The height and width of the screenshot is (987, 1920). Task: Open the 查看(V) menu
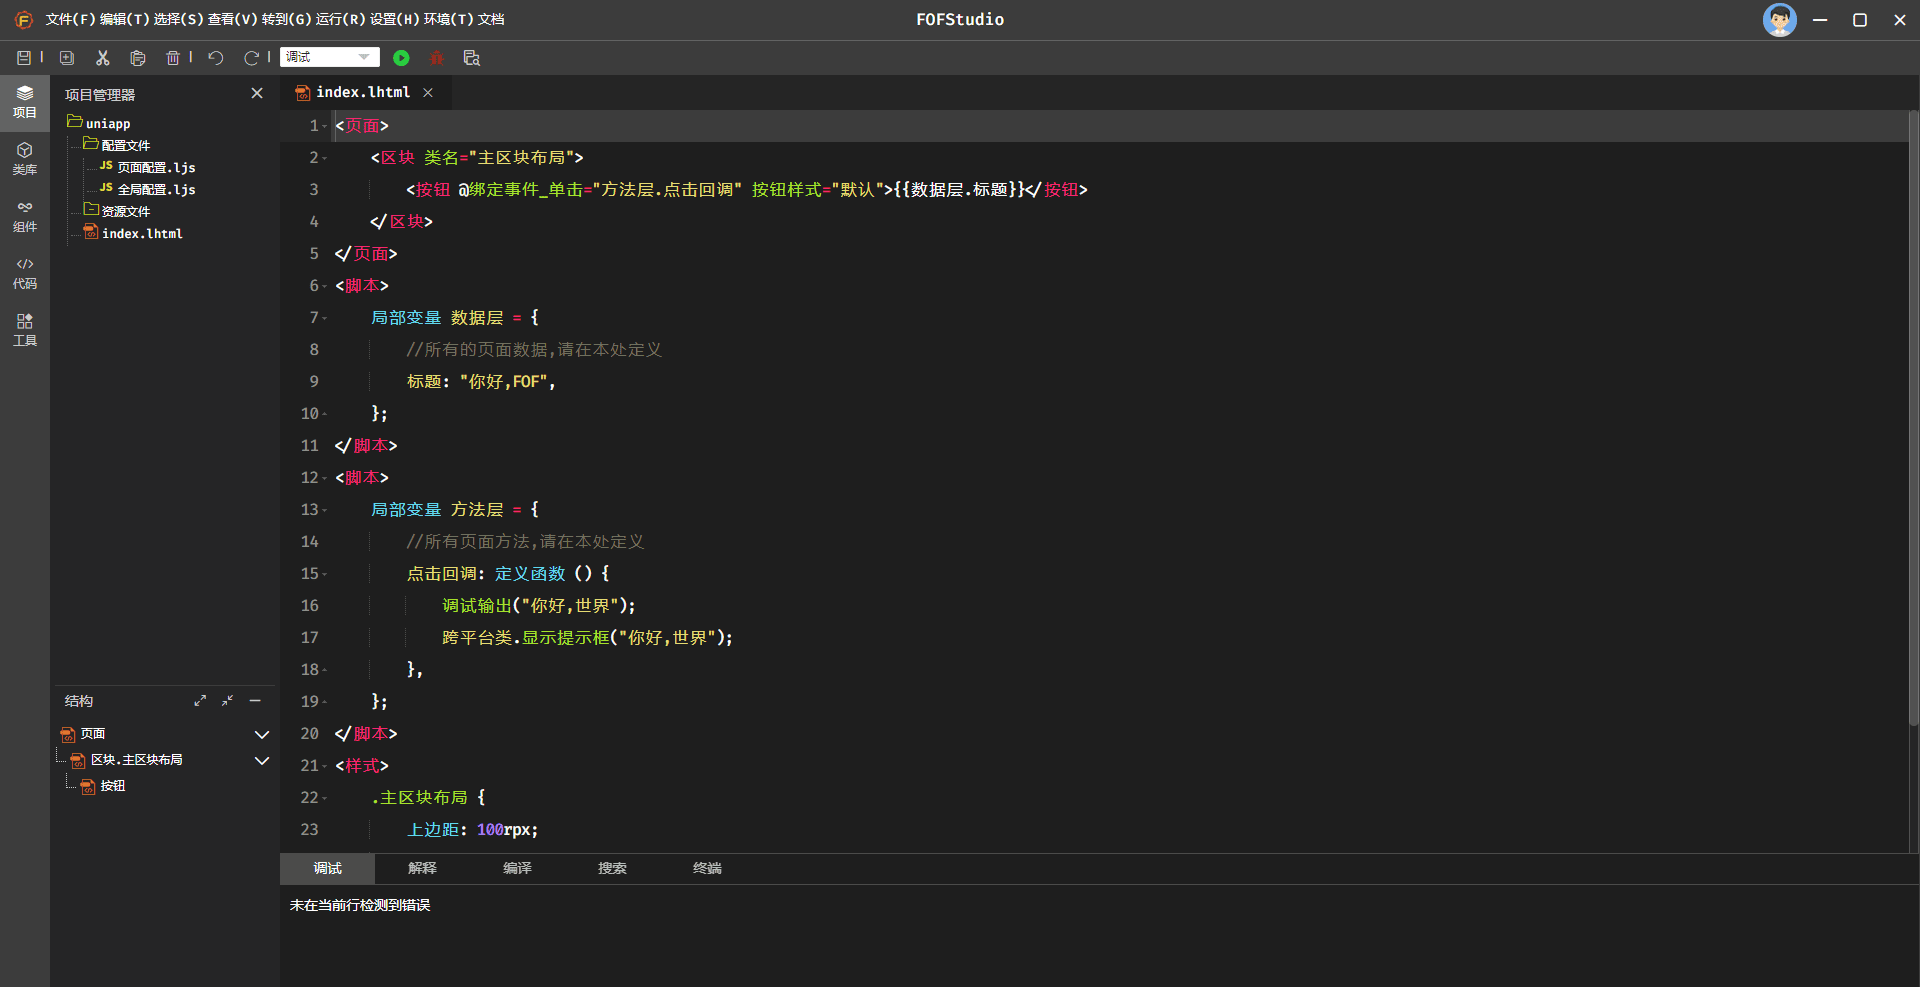(232, 19)
